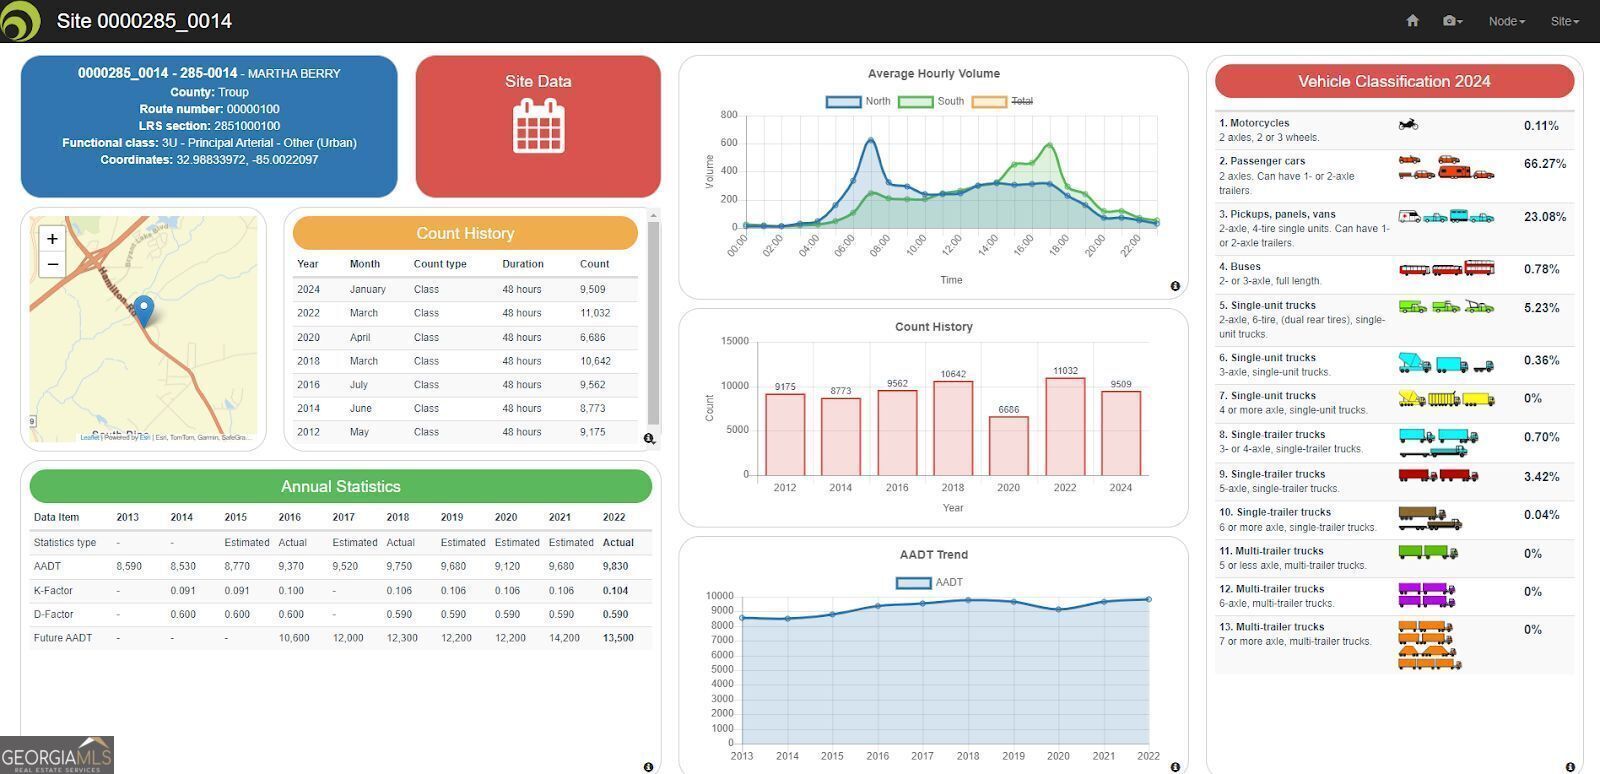1600x774 pixels.
Task: Open the Leaflet attribution link on map
Action: [89, 437]
